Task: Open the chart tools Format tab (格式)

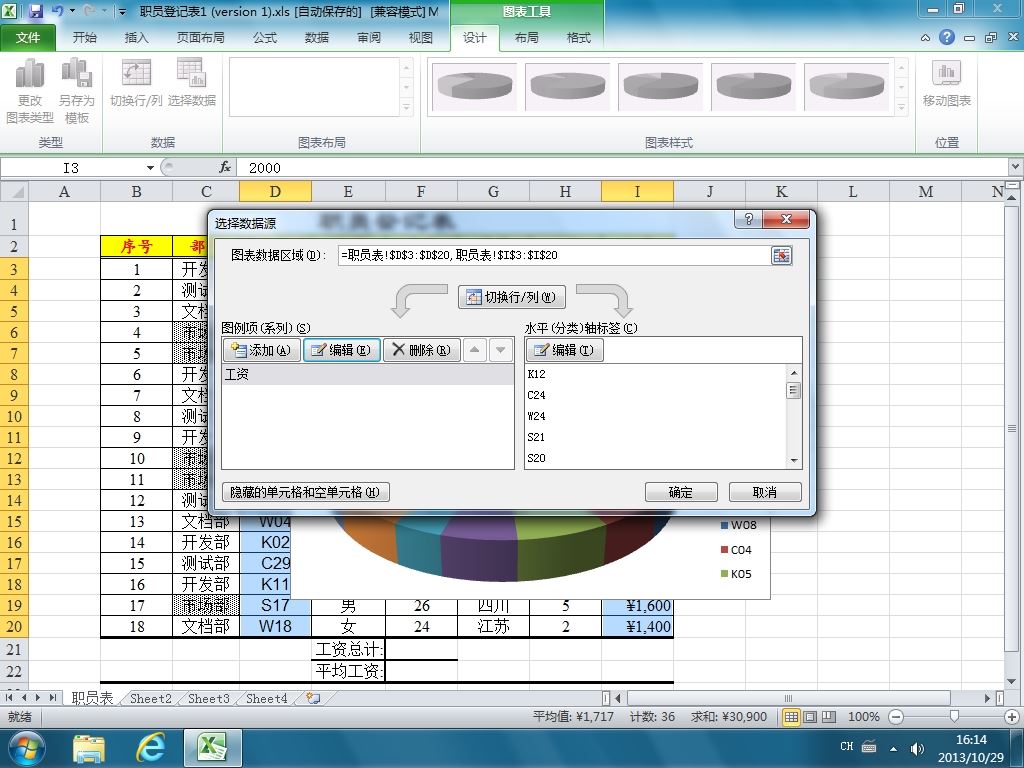Action: pyautogui.click(x=579, y=38)
